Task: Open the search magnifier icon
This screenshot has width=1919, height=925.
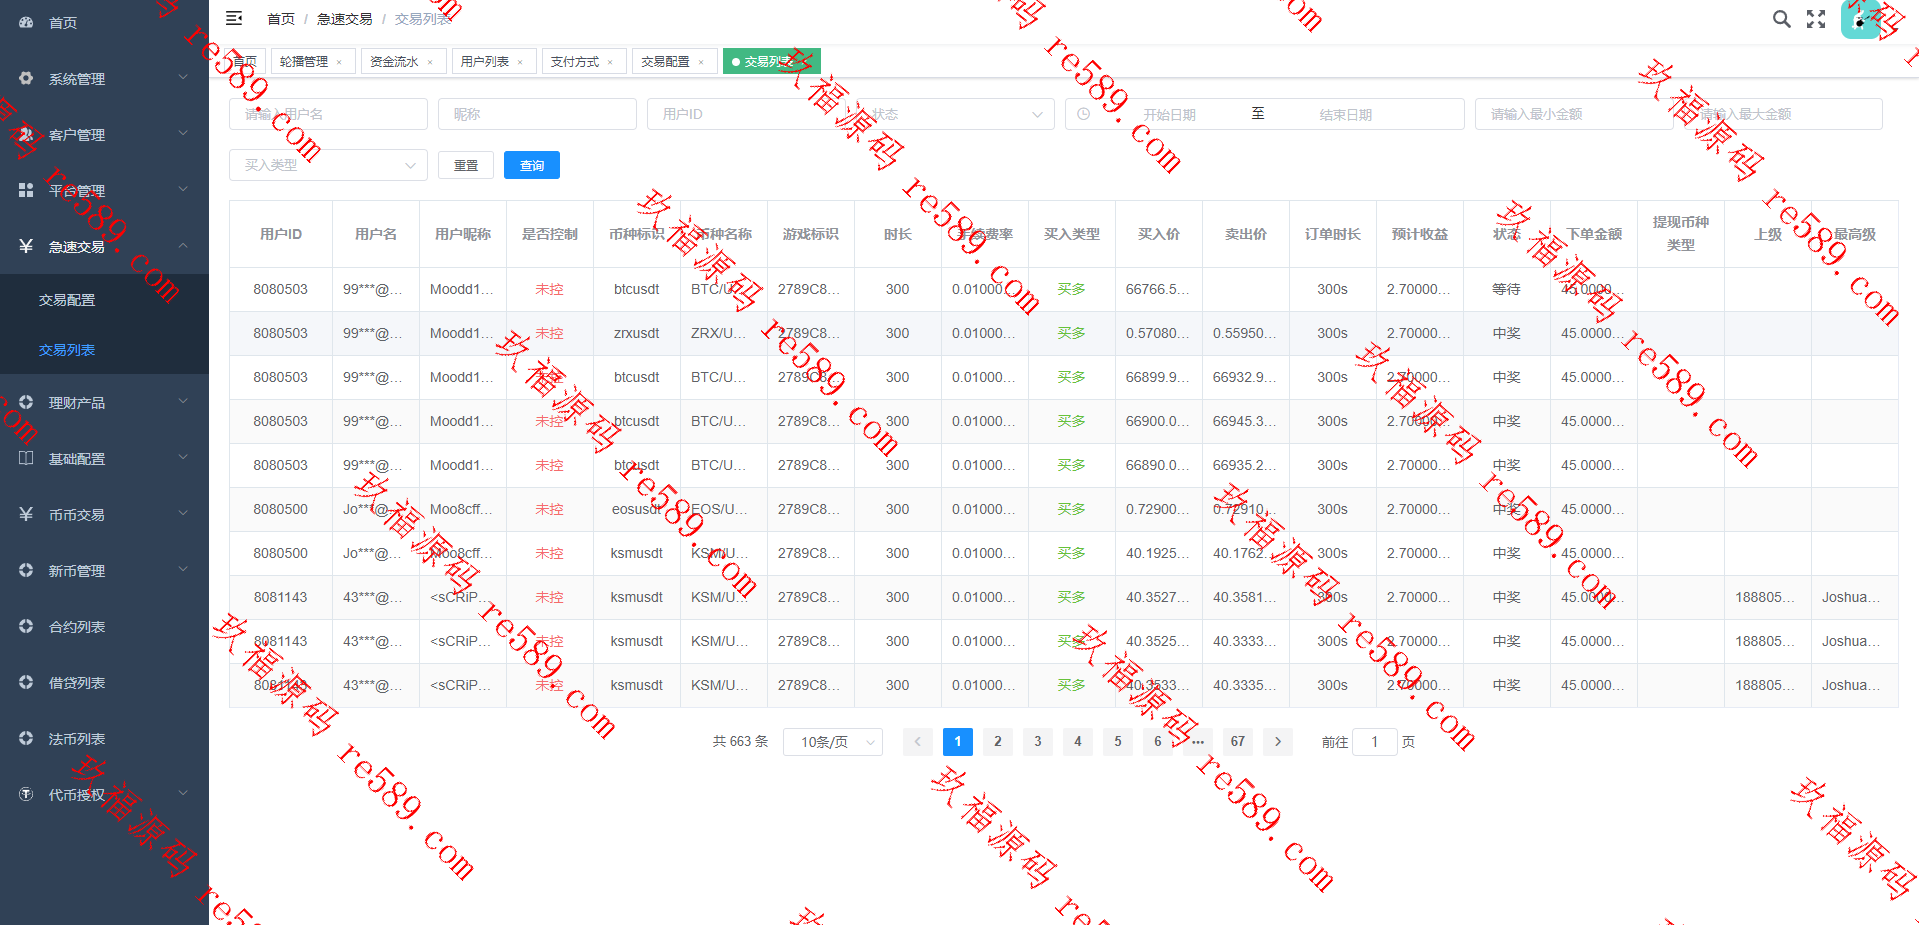Action: 1781,19
